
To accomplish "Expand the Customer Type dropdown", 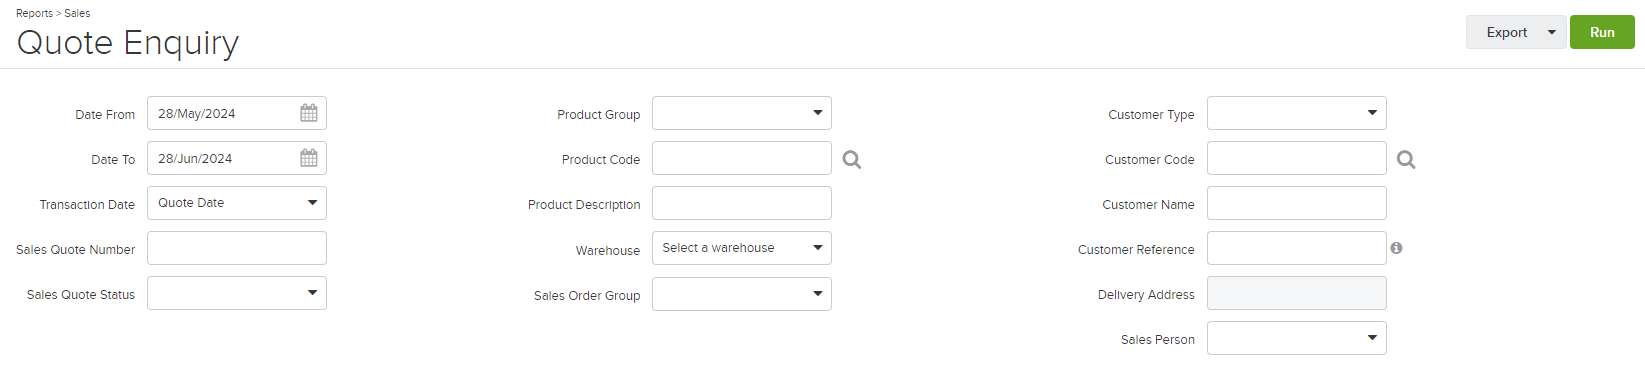I will [1297, 113].
